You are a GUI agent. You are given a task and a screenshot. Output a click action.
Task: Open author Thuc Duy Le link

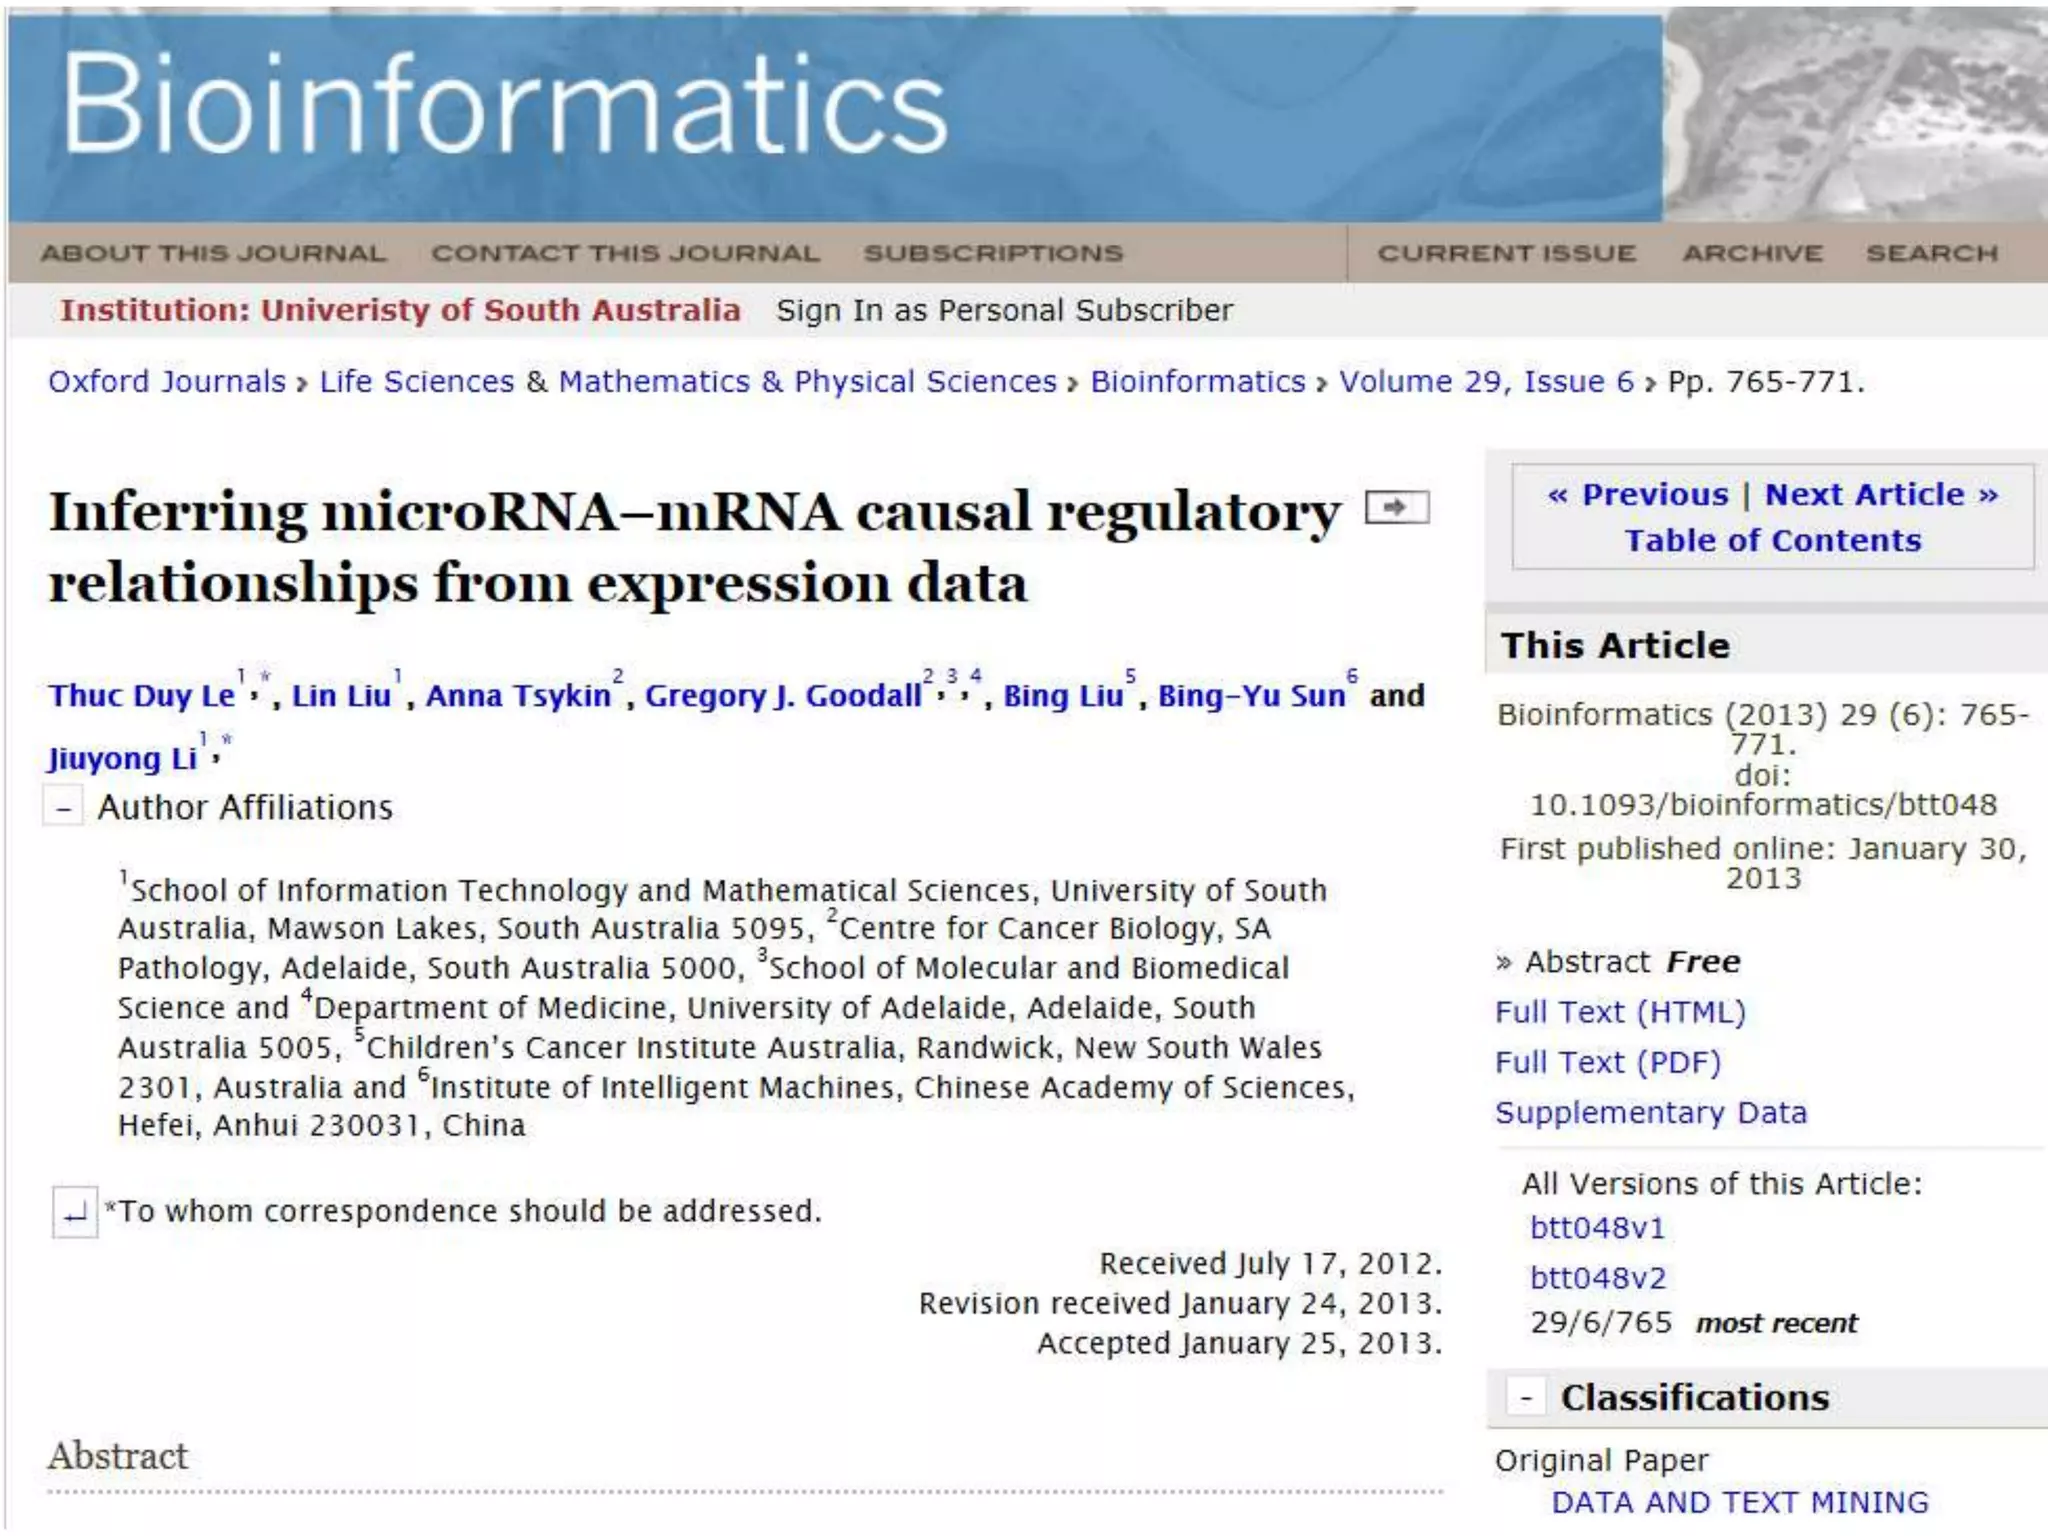click(142, 696)
